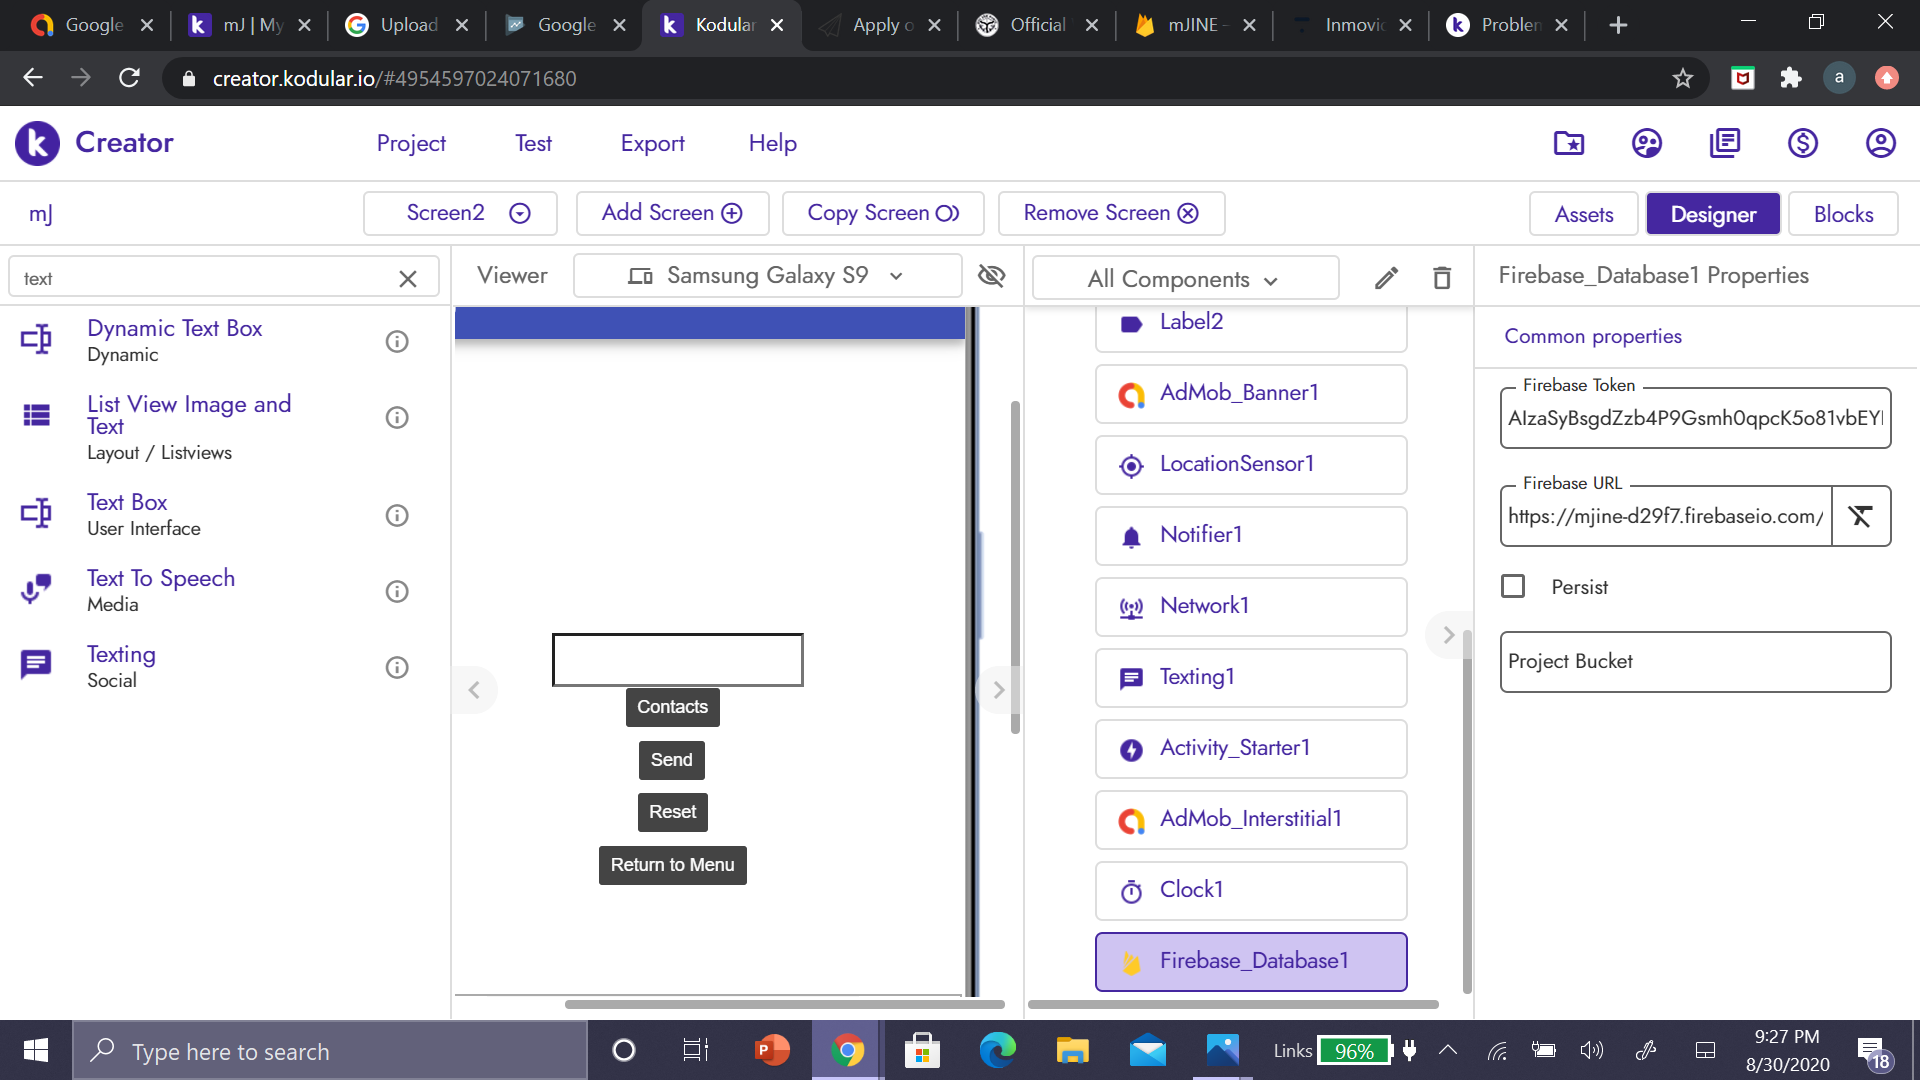Open the Samsung Galaxy S9 device dropdown

tap(767, 275)
